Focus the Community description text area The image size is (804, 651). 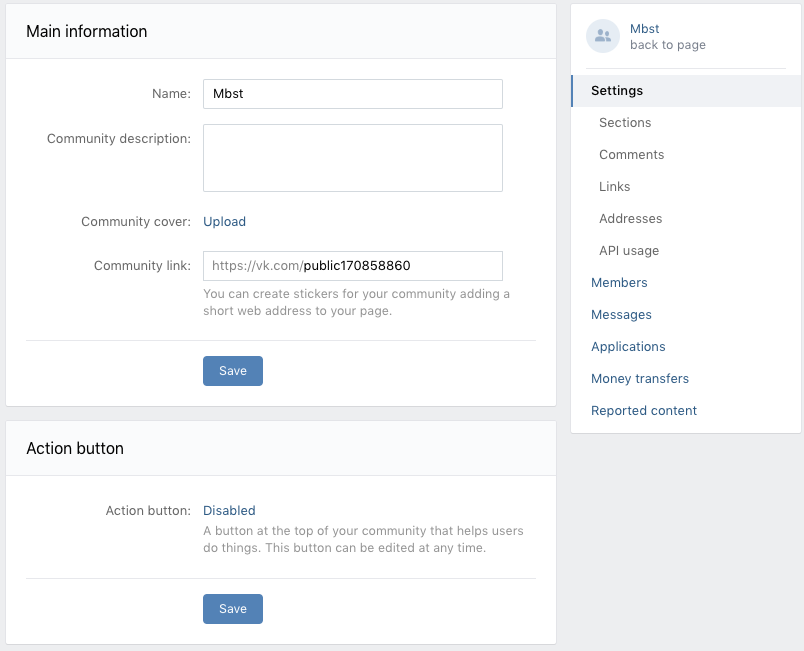(353, 158)
